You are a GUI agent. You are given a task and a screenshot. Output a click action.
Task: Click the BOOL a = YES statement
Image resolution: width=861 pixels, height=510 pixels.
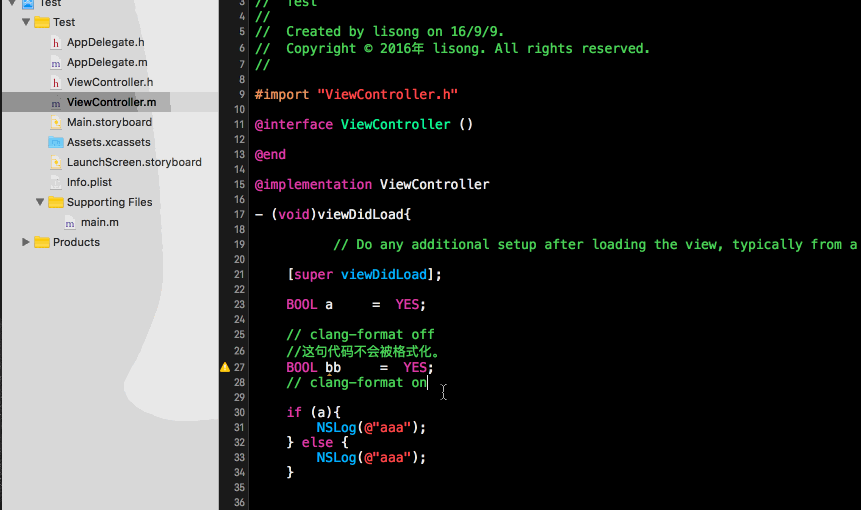click(356, 305)
